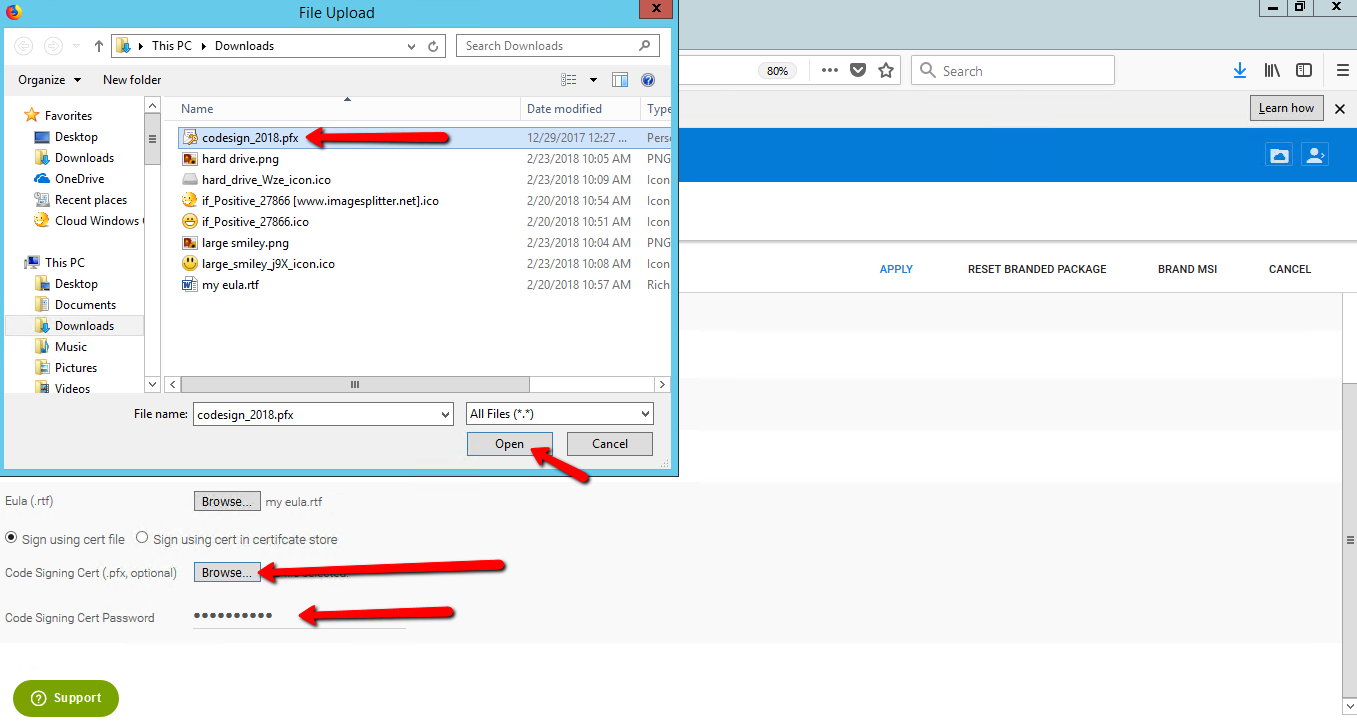The height and width of the screenshot is (721, 1357).
Task: Click the bookmark star icon
Action: tap(885, 71)
